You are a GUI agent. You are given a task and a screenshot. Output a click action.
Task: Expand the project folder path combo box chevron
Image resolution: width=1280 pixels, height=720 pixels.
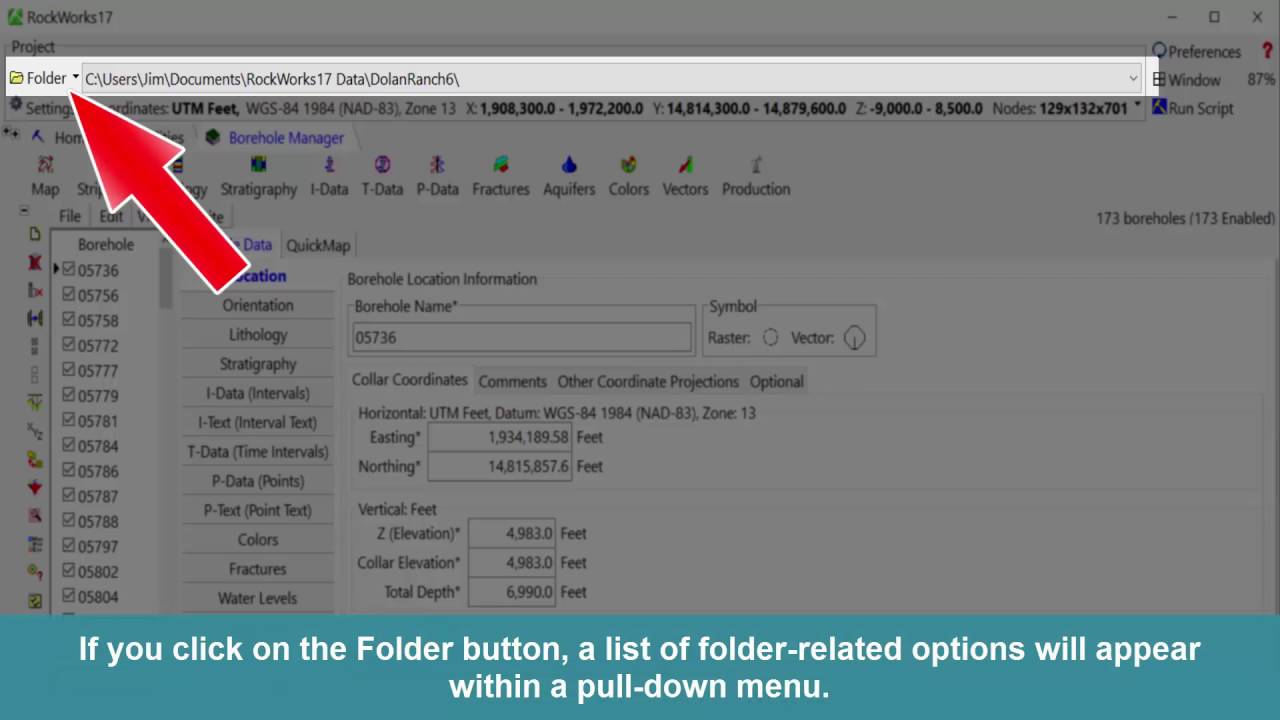[x=1133, y=78]
